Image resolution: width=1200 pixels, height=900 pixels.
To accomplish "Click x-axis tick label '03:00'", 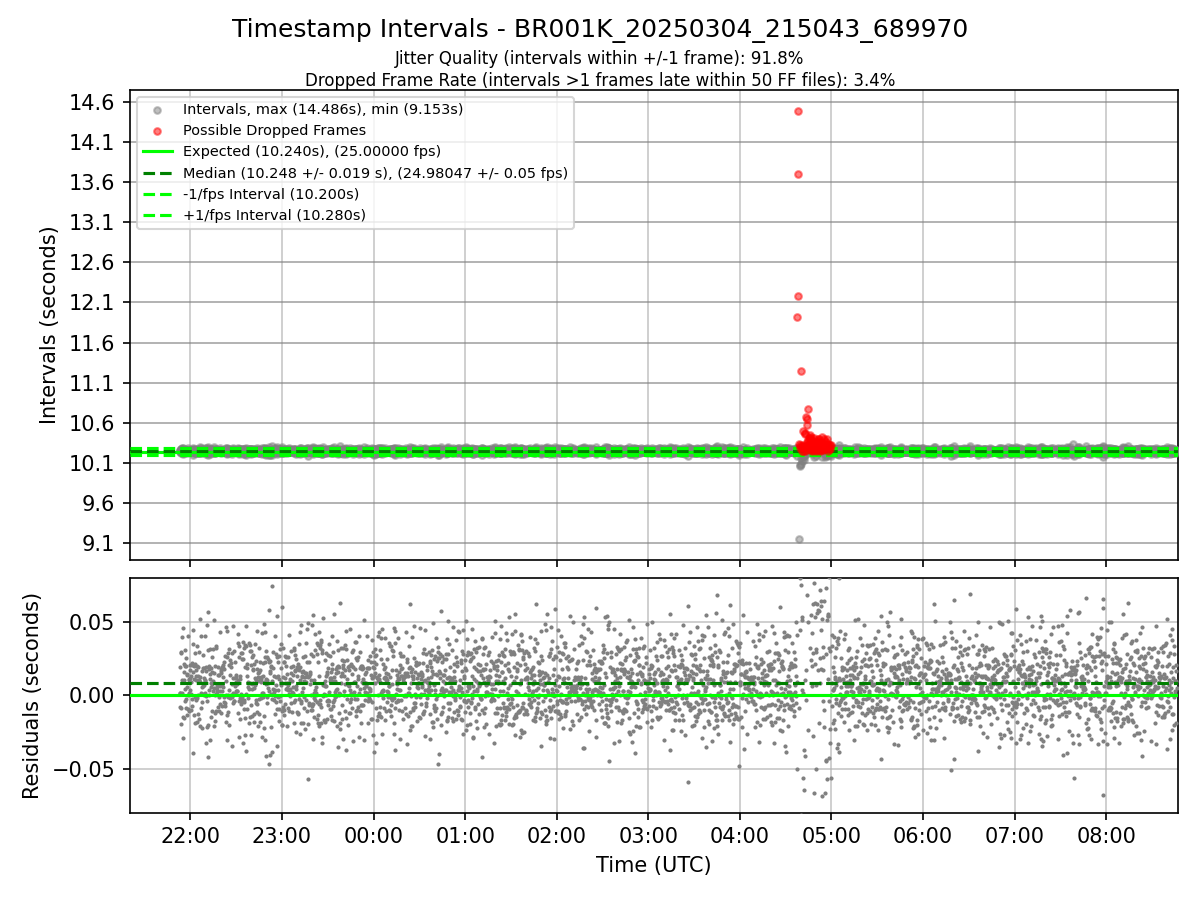I will (x=648, y=834).
